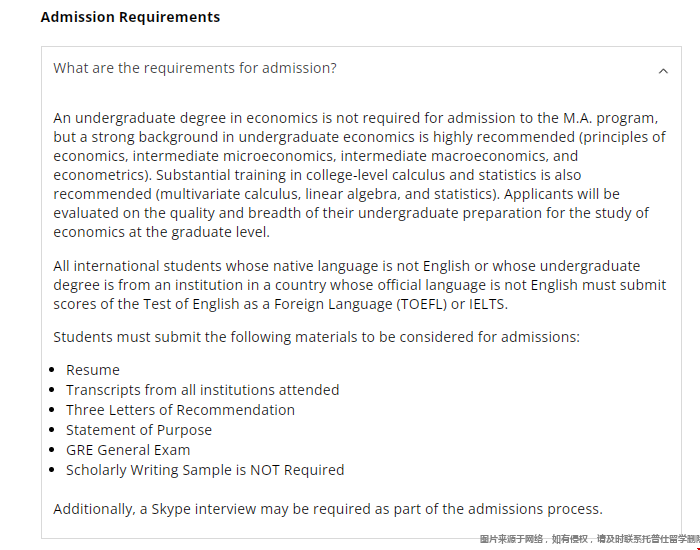Collapse the admission requirements chevron arrow
The width and height of the screenshot is (700, 550).
(663, 71)
